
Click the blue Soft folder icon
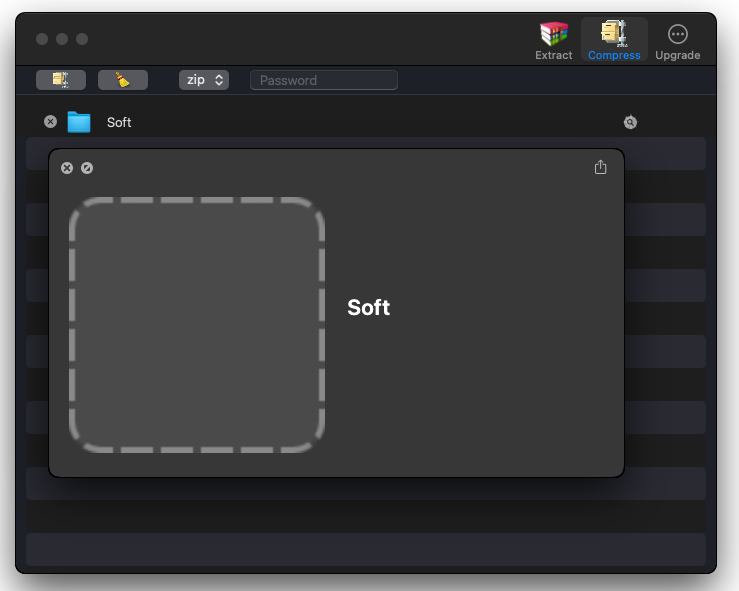coord(79,122)
